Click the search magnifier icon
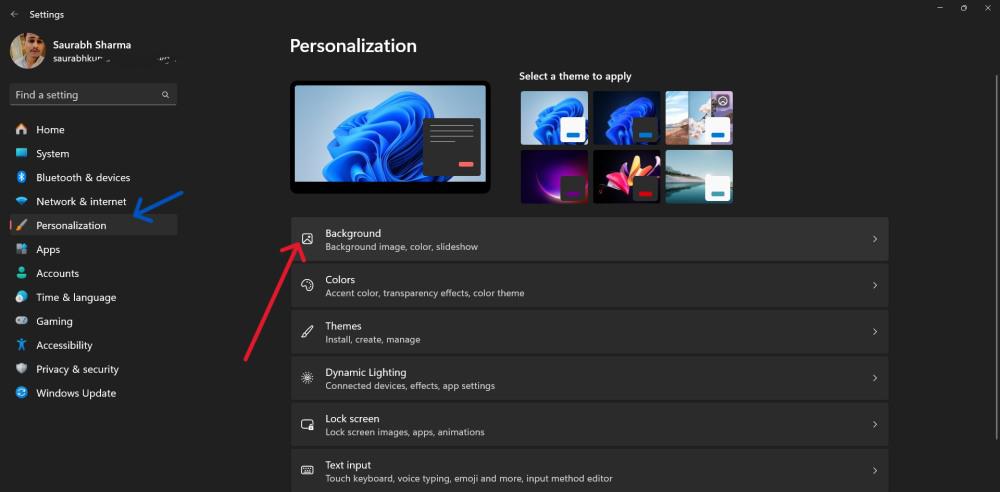The height and width of the screenshot is (492, 1000). pyautogui.click(x=165, y=94)
